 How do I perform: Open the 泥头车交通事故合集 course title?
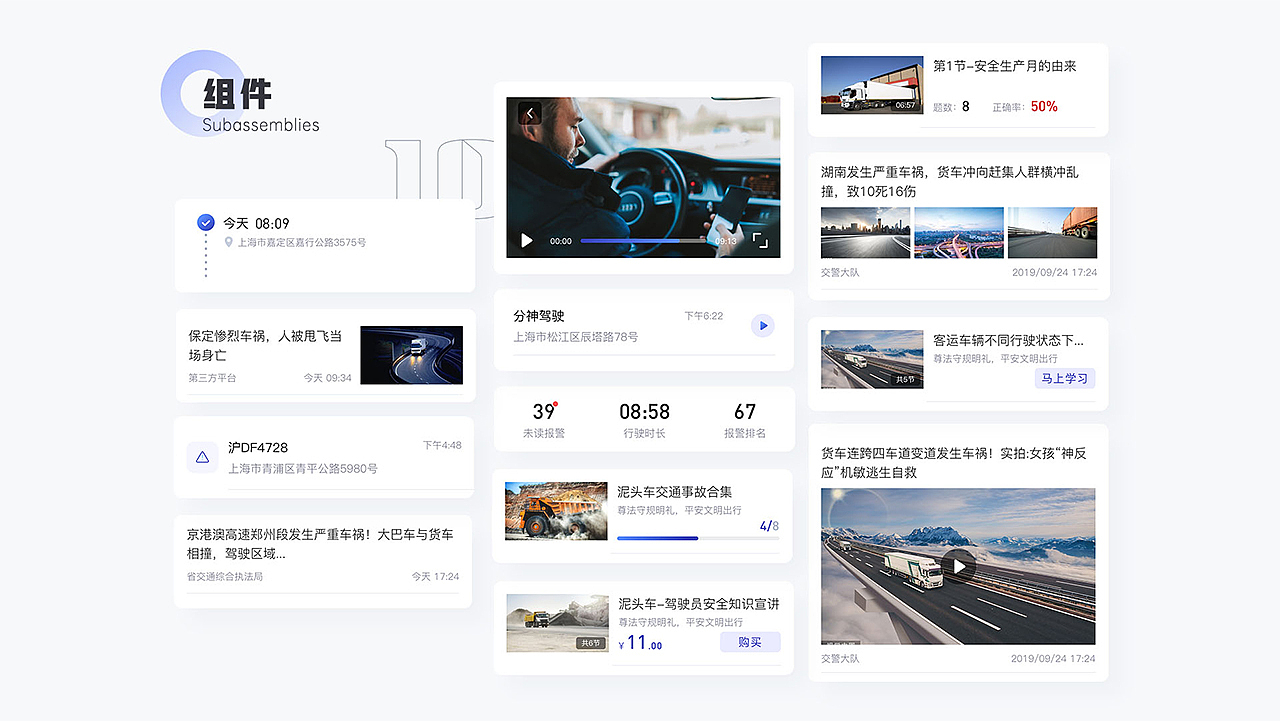(674, 492)
